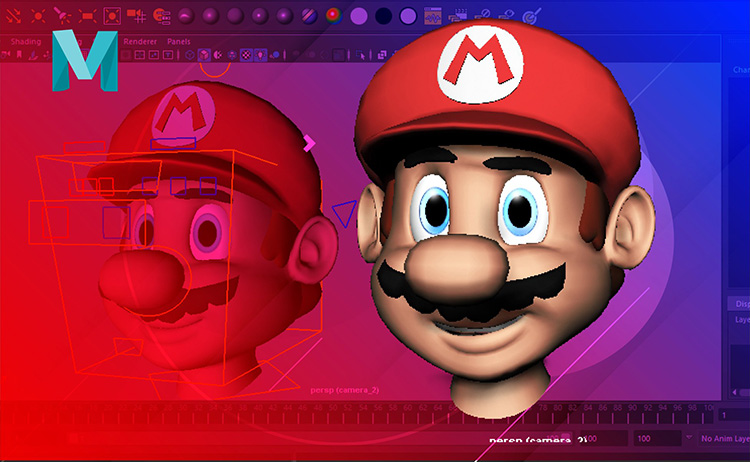Viewport: 750px width, 462px height.
Task: Pick the flat purple circle beside ramp shader
Action: tap(359, 16)
